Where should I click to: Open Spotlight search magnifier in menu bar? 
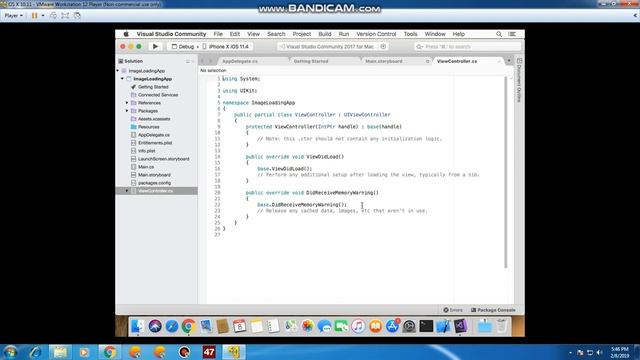tap(499, 34)
